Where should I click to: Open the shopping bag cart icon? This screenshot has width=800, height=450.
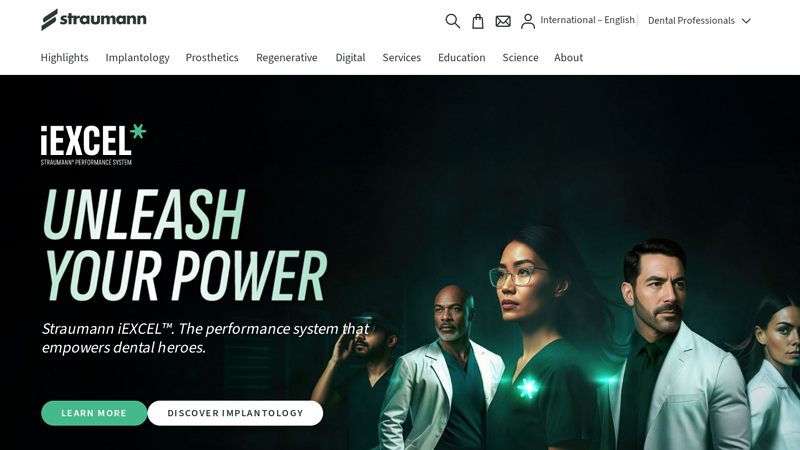pos(478,21)
